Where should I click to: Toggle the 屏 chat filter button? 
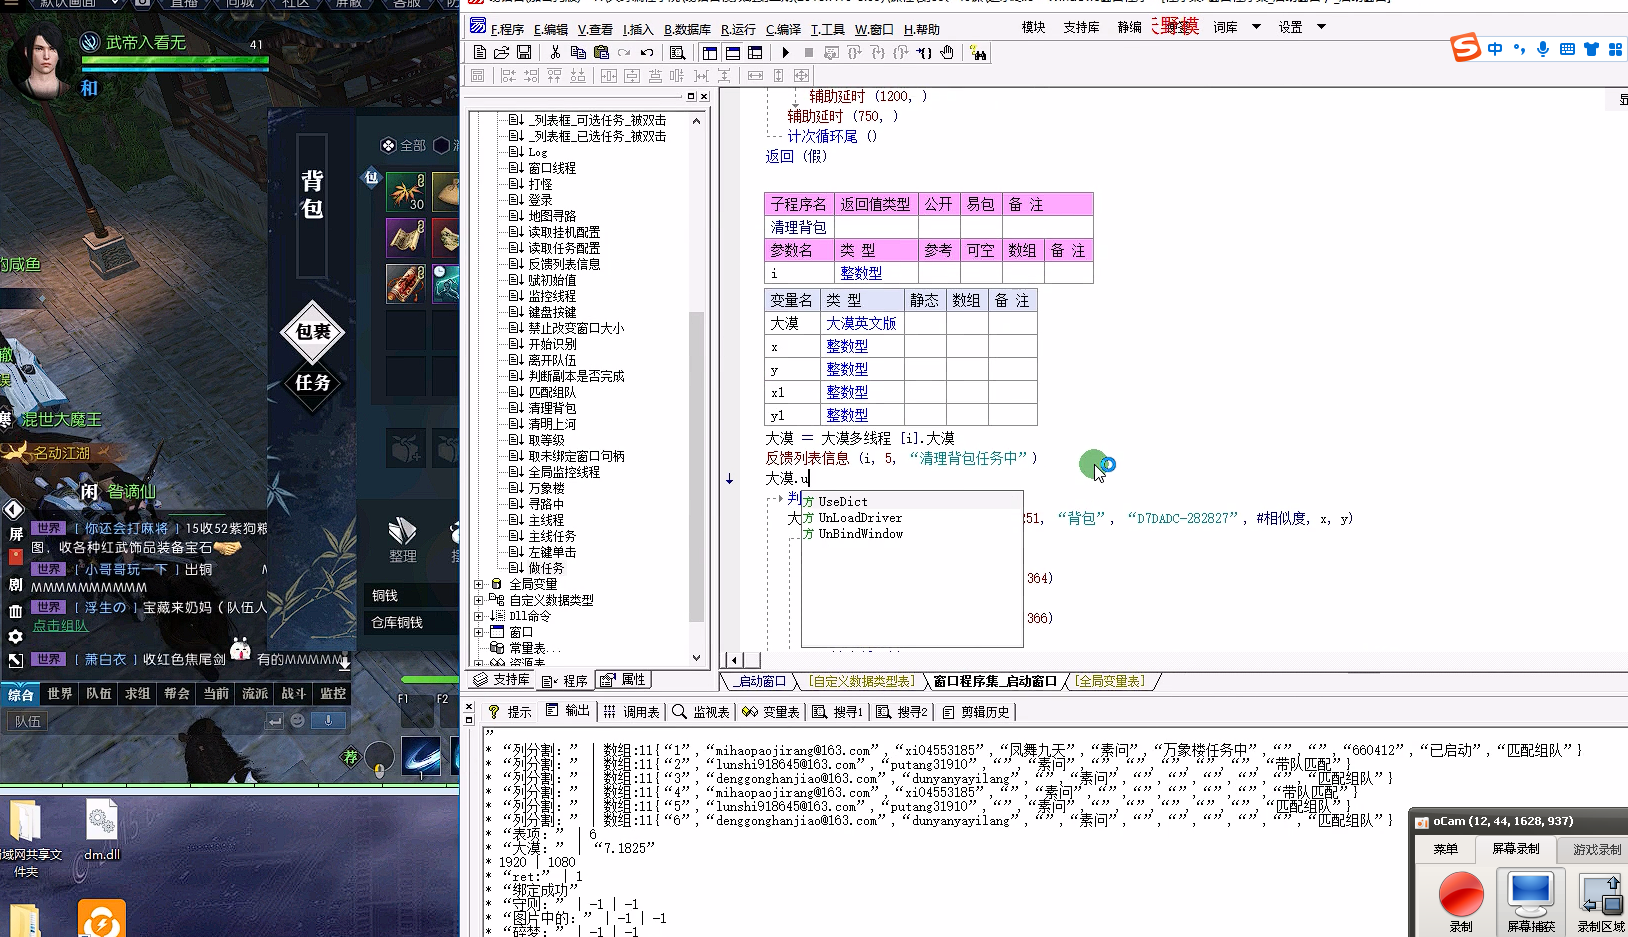(x=15, y=534)
